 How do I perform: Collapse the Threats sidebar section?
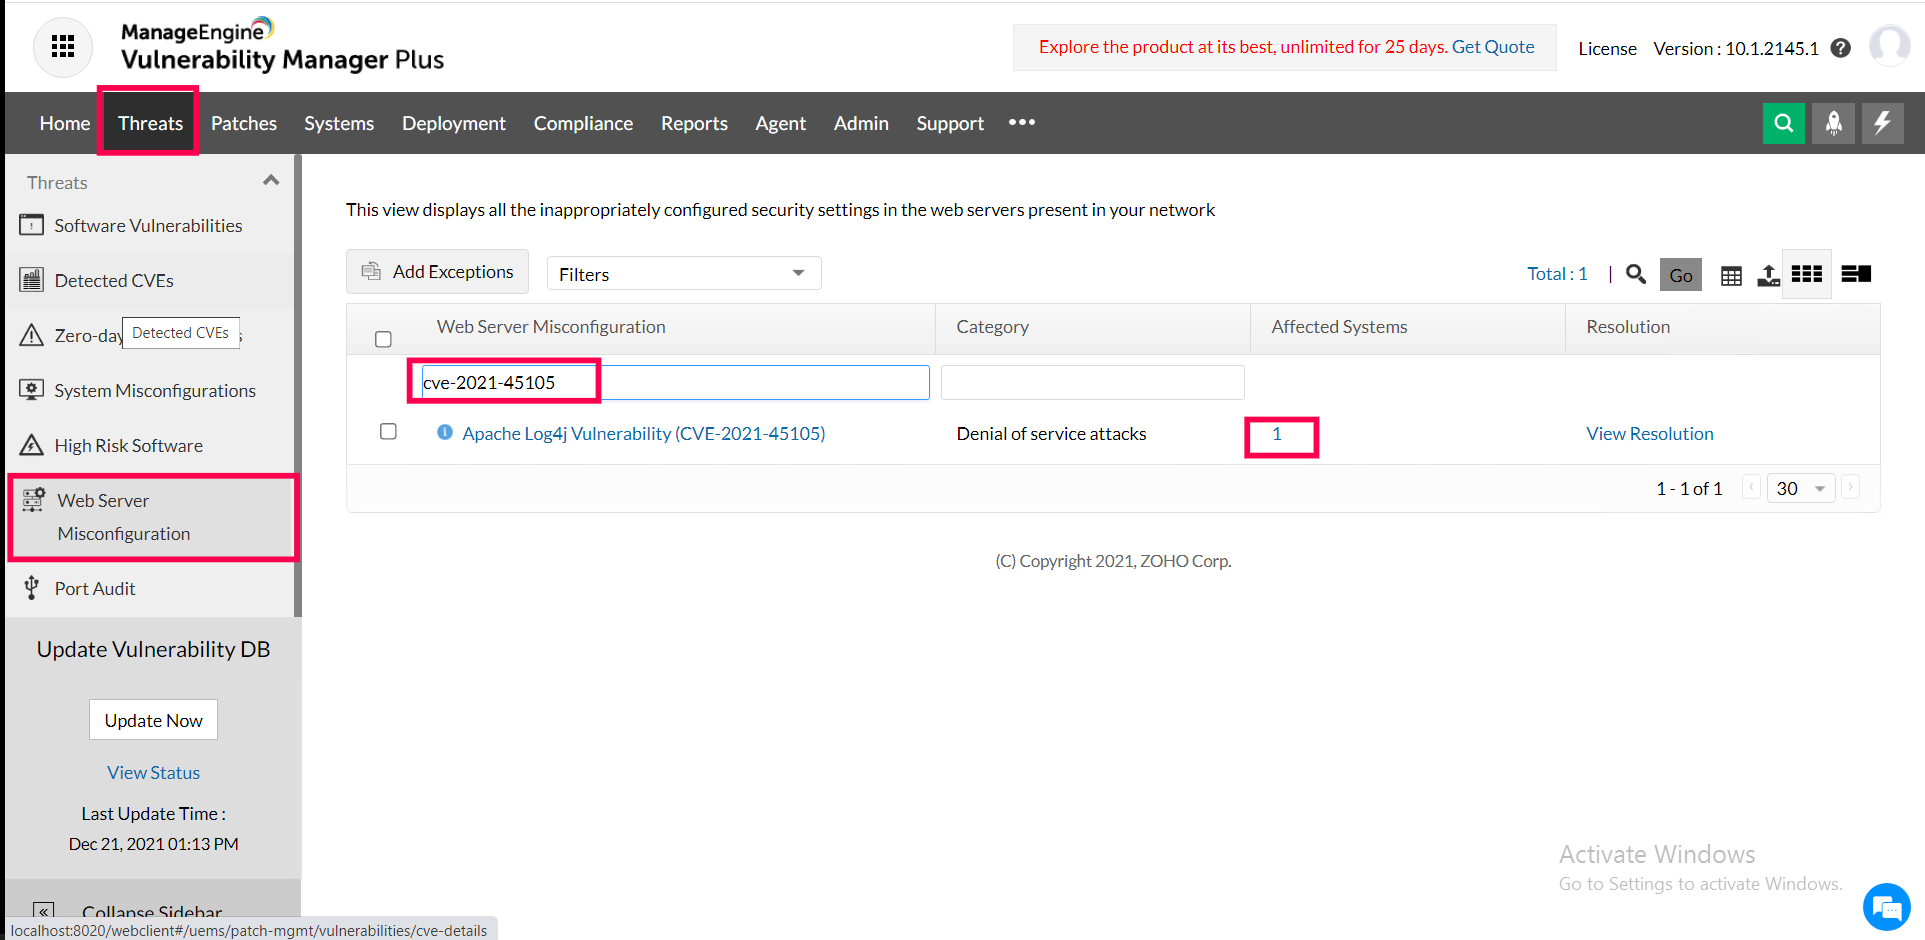(271, 181)
